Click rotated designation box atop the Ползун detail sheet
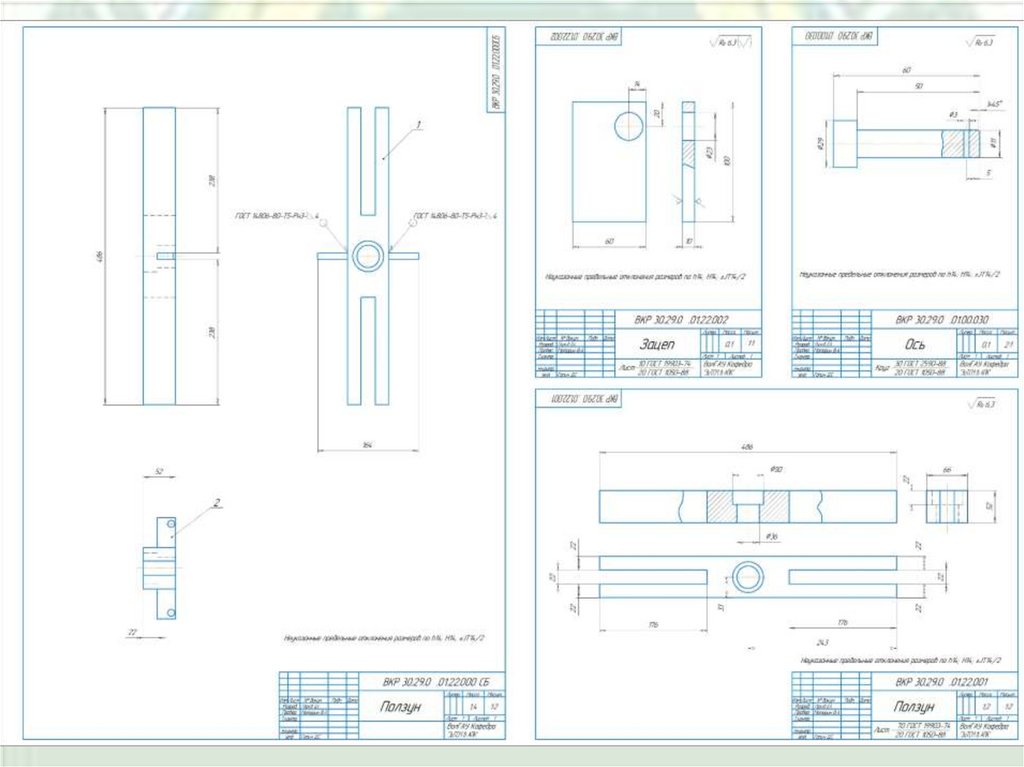 tap(579, 399)
